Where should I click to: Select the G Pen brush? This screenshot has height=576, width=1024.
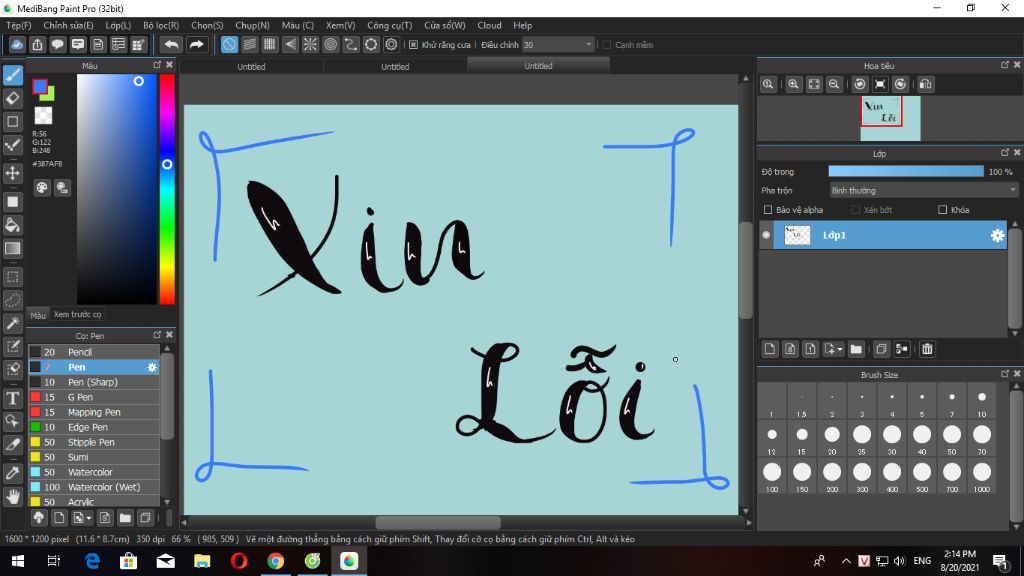point(93,397)
